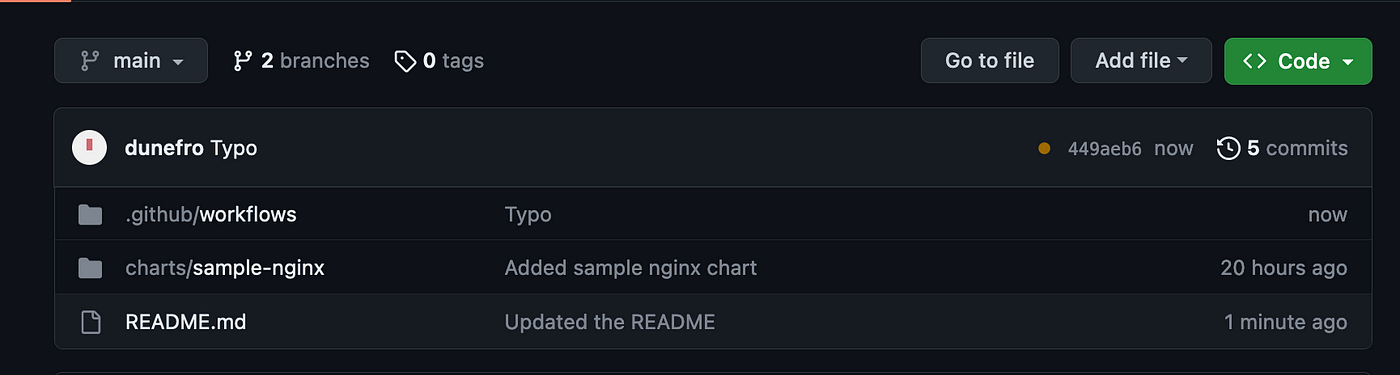Open the README.md file
Screen dimensions: 1400x375
pyautogui.click(x=186, y=322)
